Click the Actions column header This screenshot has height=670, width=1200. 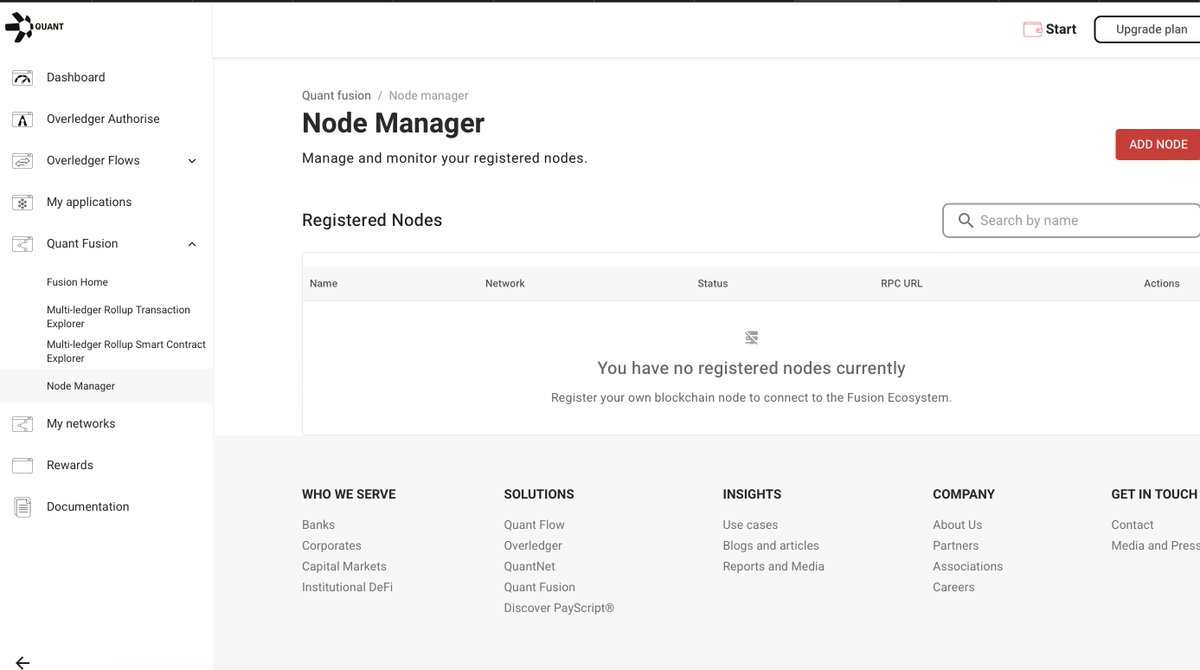pyautogui.click(x=1162, y=284)
